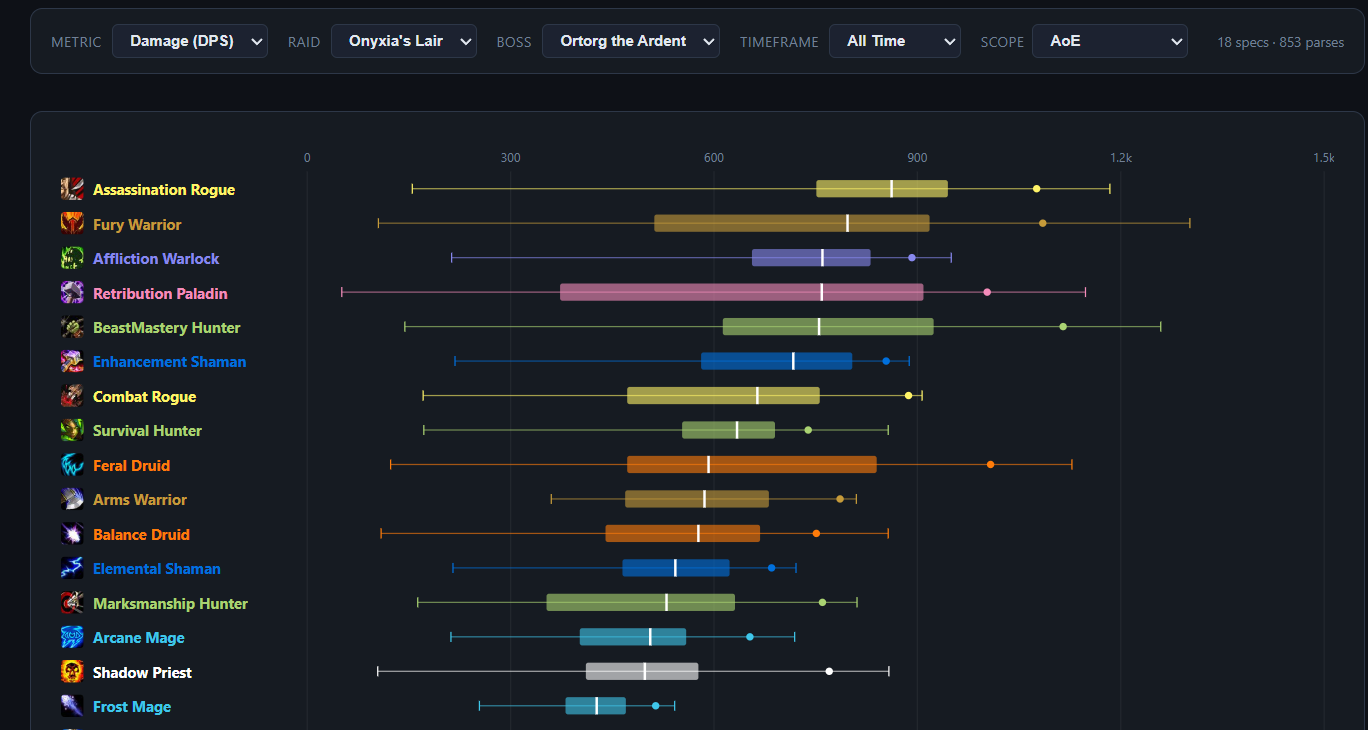Click the Marksmanship Hunter box plot bar

(640, 602)
